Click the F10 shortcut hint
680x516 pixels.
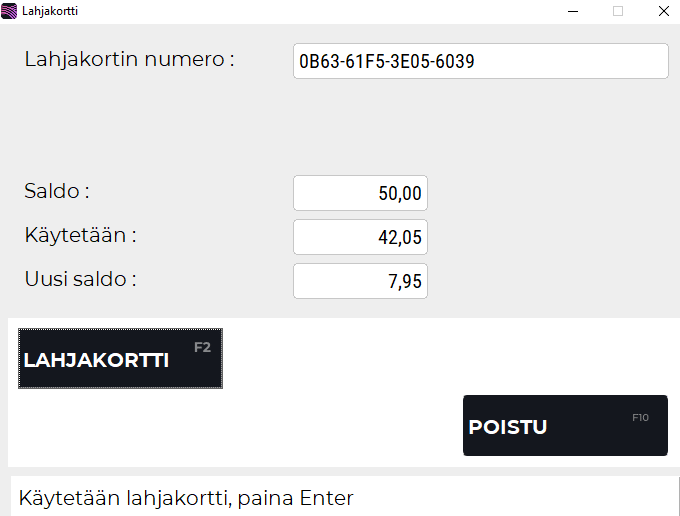point(640,417)
